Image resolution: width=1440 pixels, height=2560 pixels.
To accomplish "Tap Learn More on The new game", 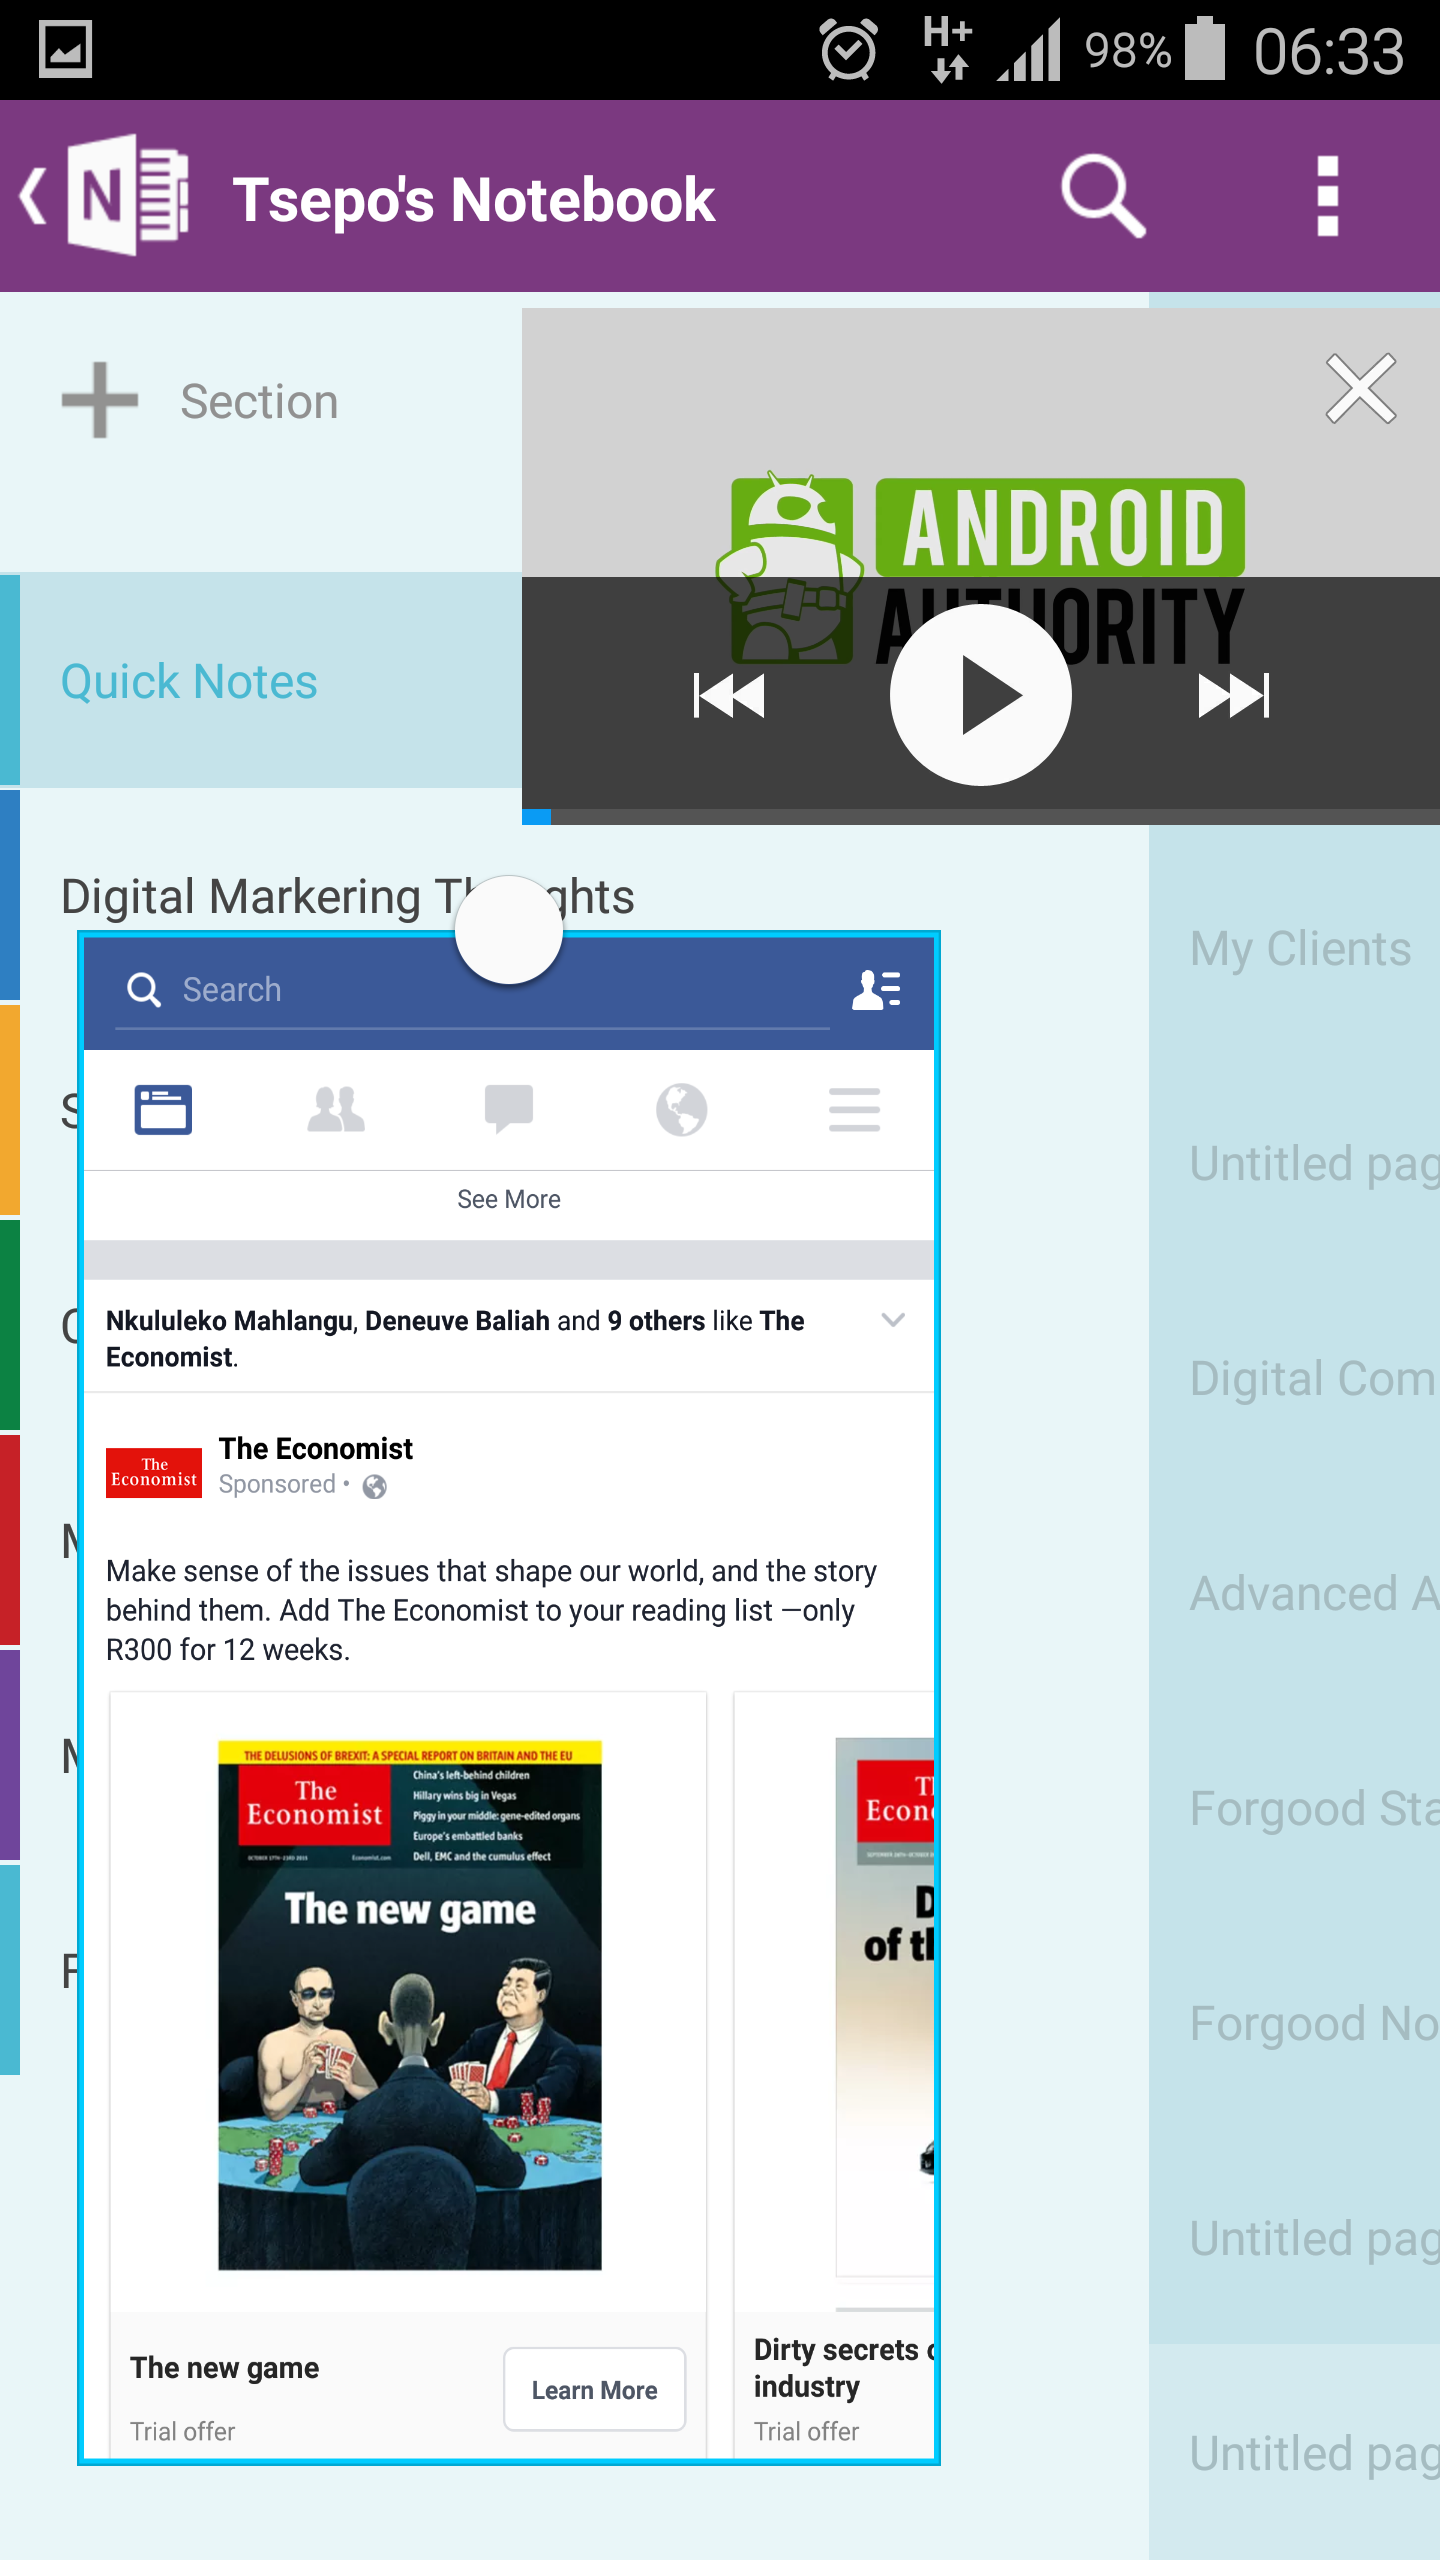I will [595, 2389].
